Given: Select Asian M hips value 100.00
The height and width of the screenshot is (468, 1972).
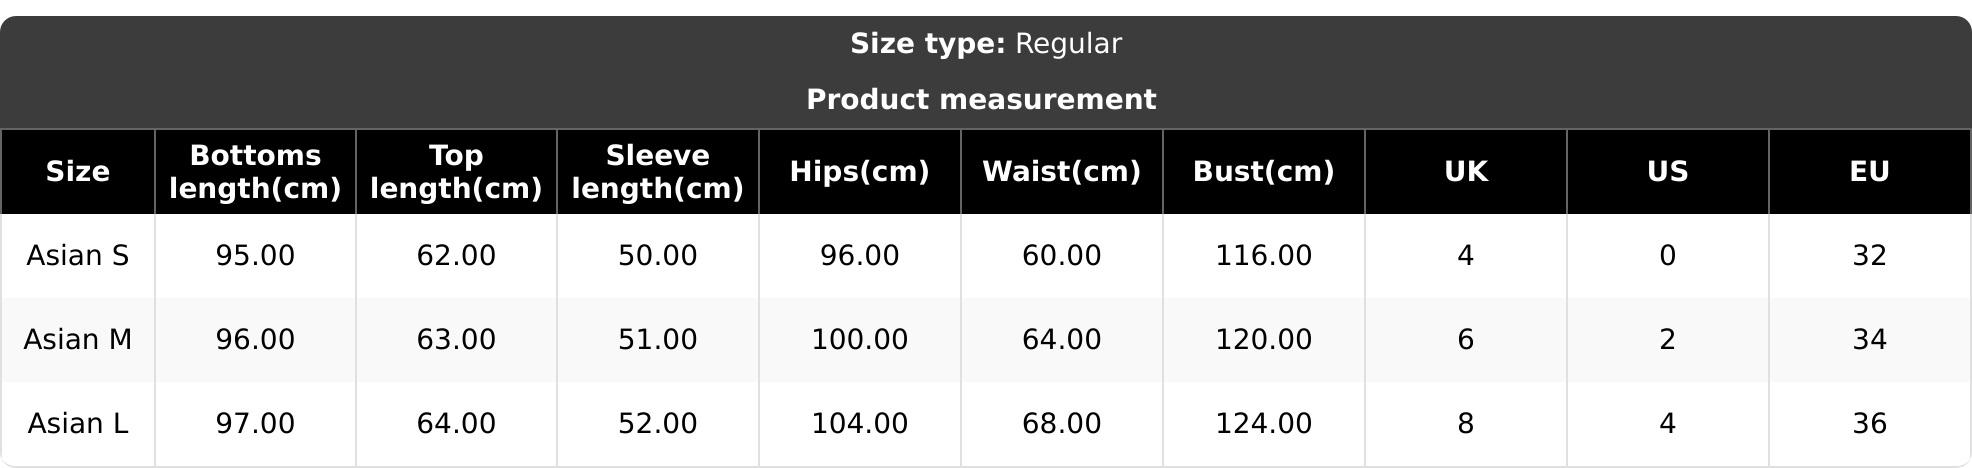Looking at the screenshot, I should pyautogui.click(x=859, y=340).
